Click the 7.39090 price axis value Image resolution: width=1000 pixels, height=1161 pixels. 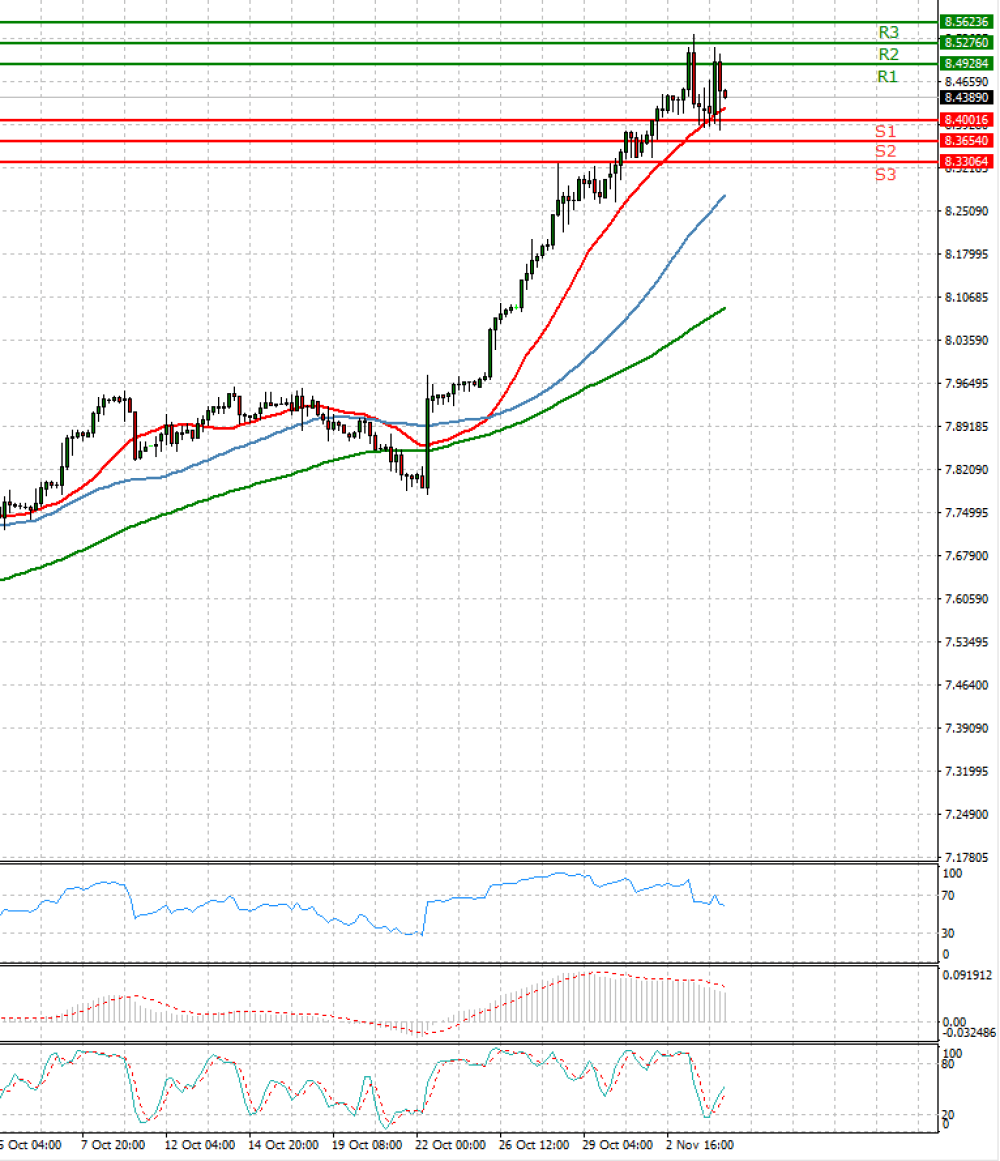(x=966, y=728)
